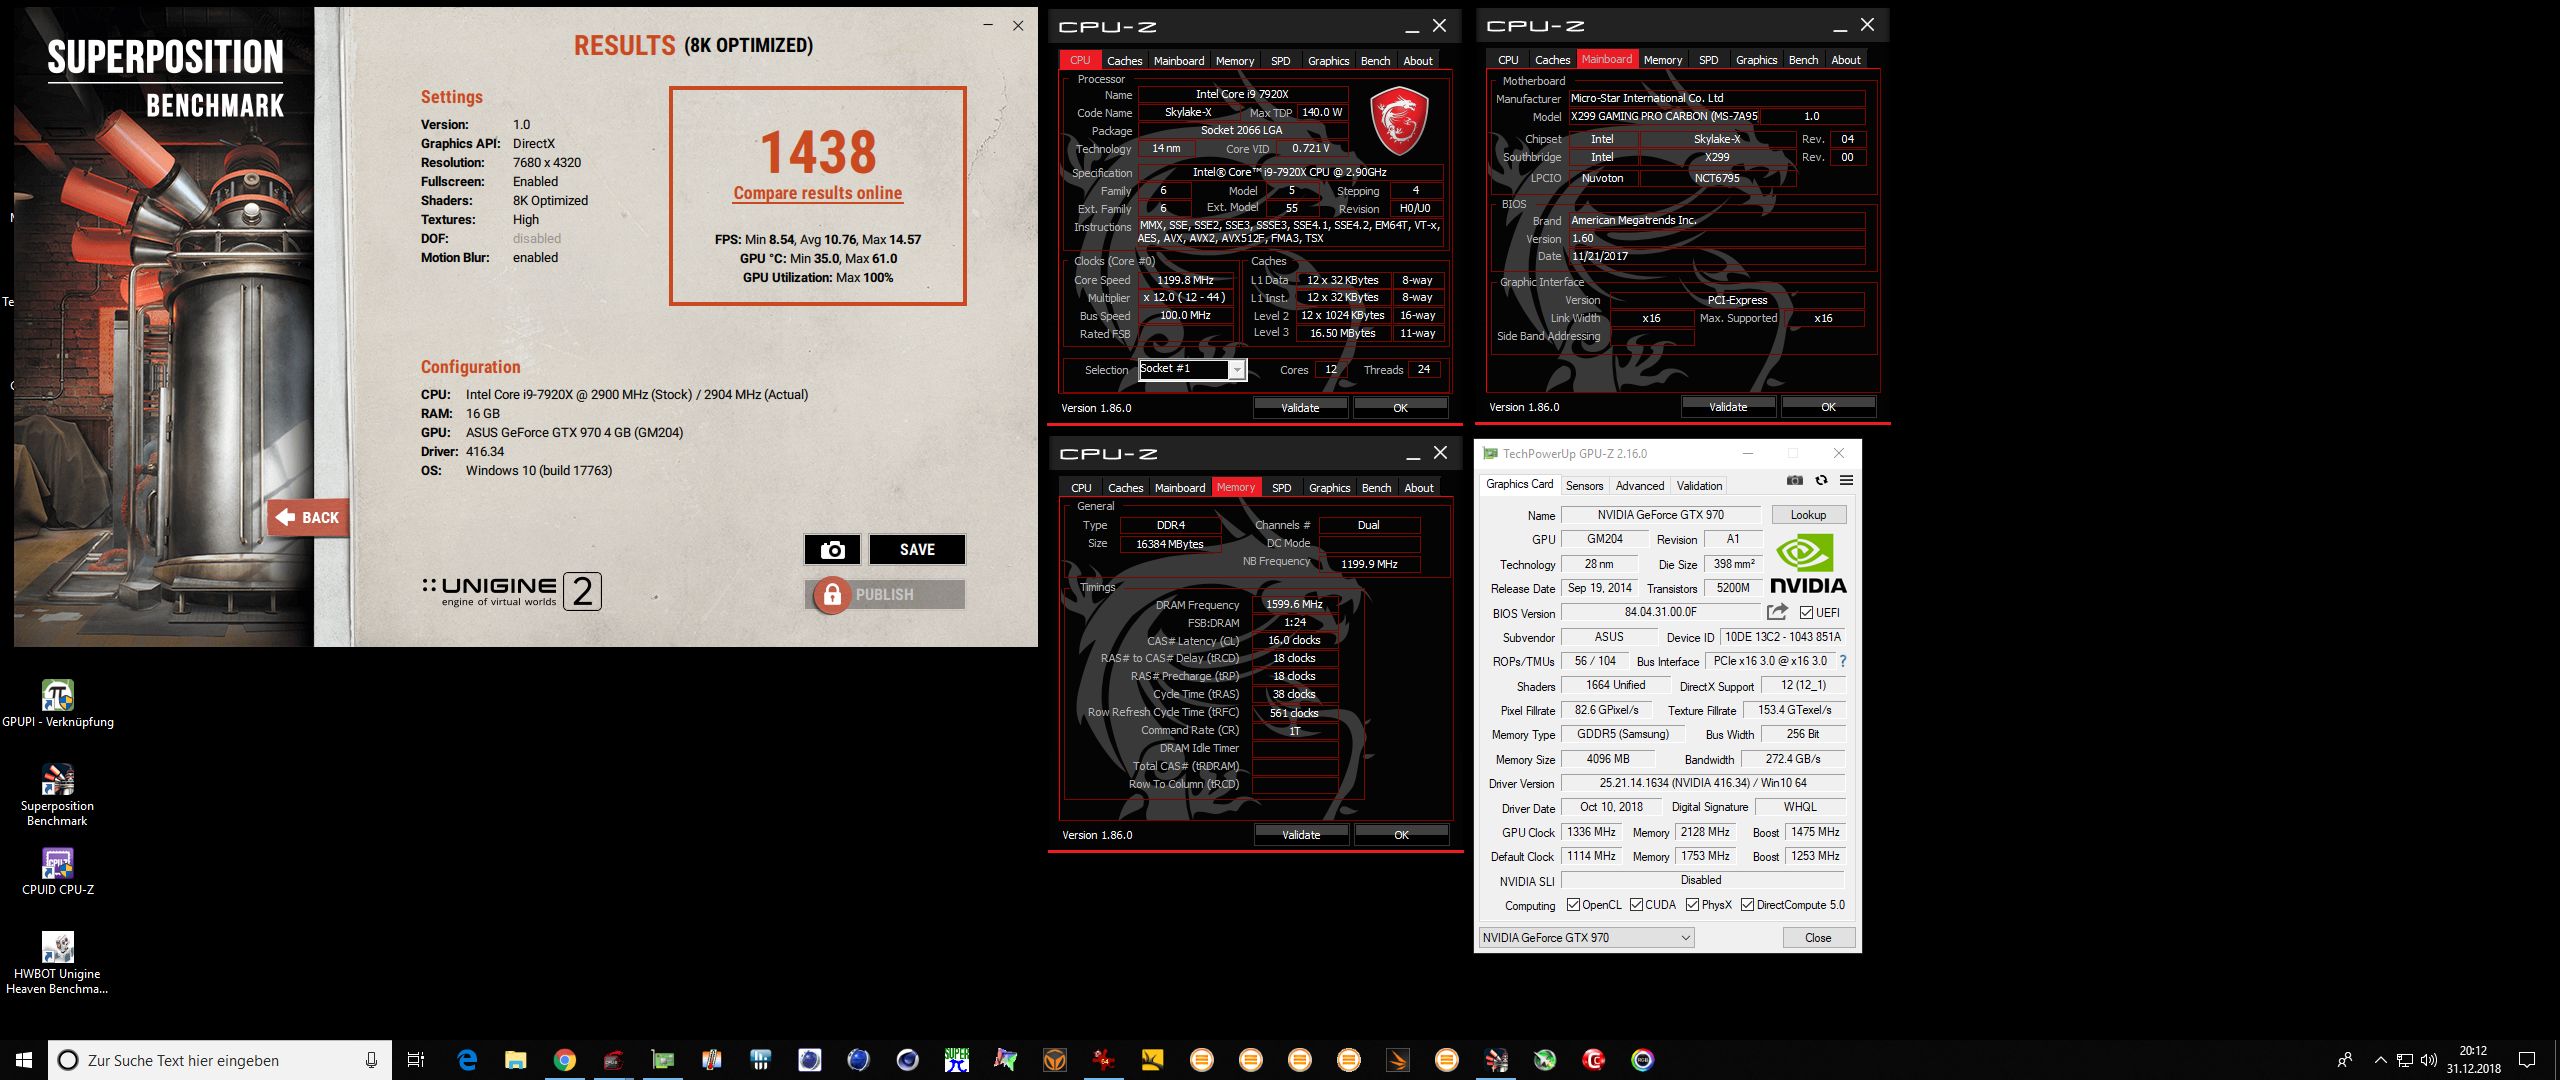The width and height of the screenshot is (2560, 1080).
Task: Open Google Chrome from the taskbar
Action: click(565, 1060)
